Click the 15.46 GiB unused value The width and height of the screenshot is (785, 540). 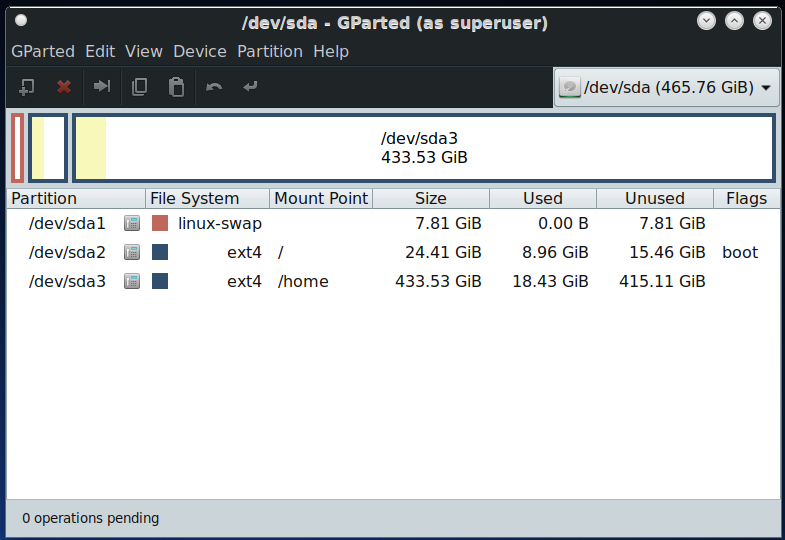667,252
